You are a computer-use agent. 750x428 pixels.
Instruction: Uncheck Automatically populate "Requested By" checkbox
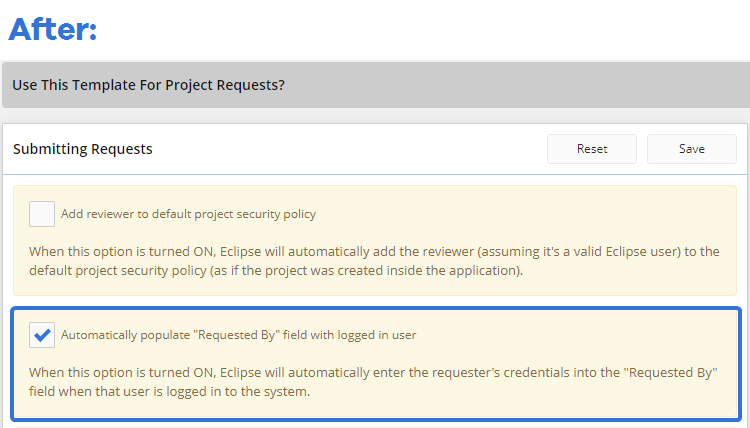tap(42, 335)
